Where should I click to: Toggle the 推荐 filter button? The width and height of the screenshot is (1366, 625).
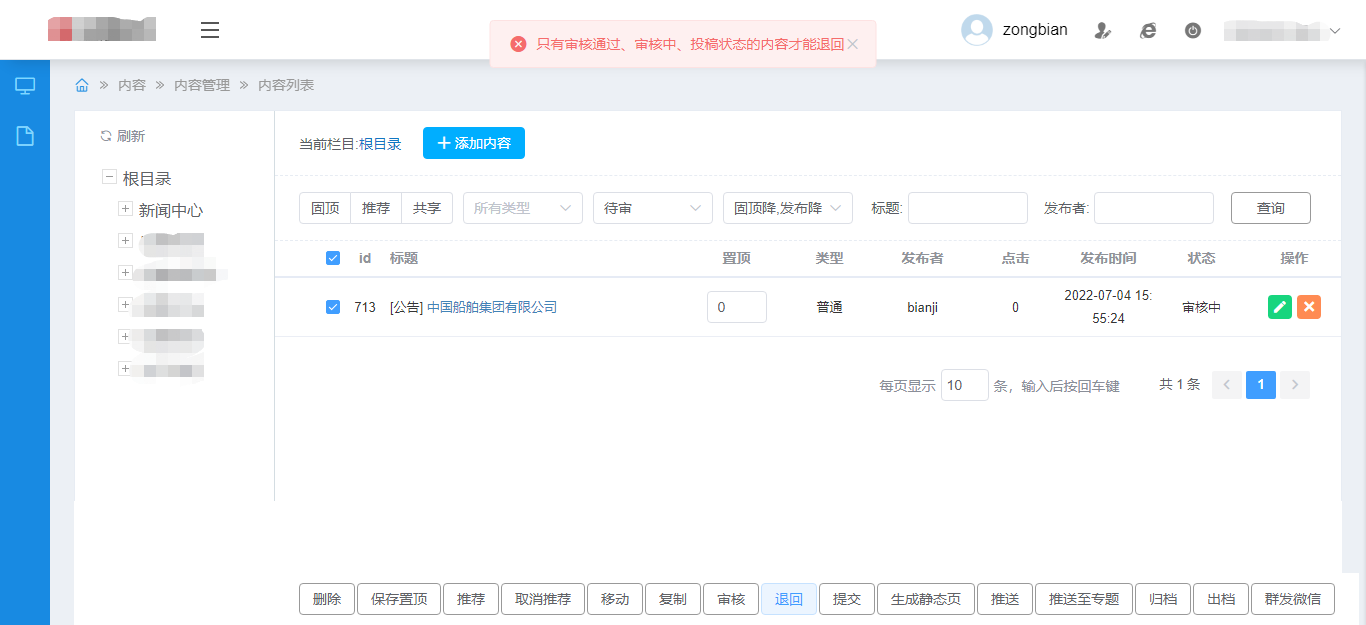pos(376,208)
